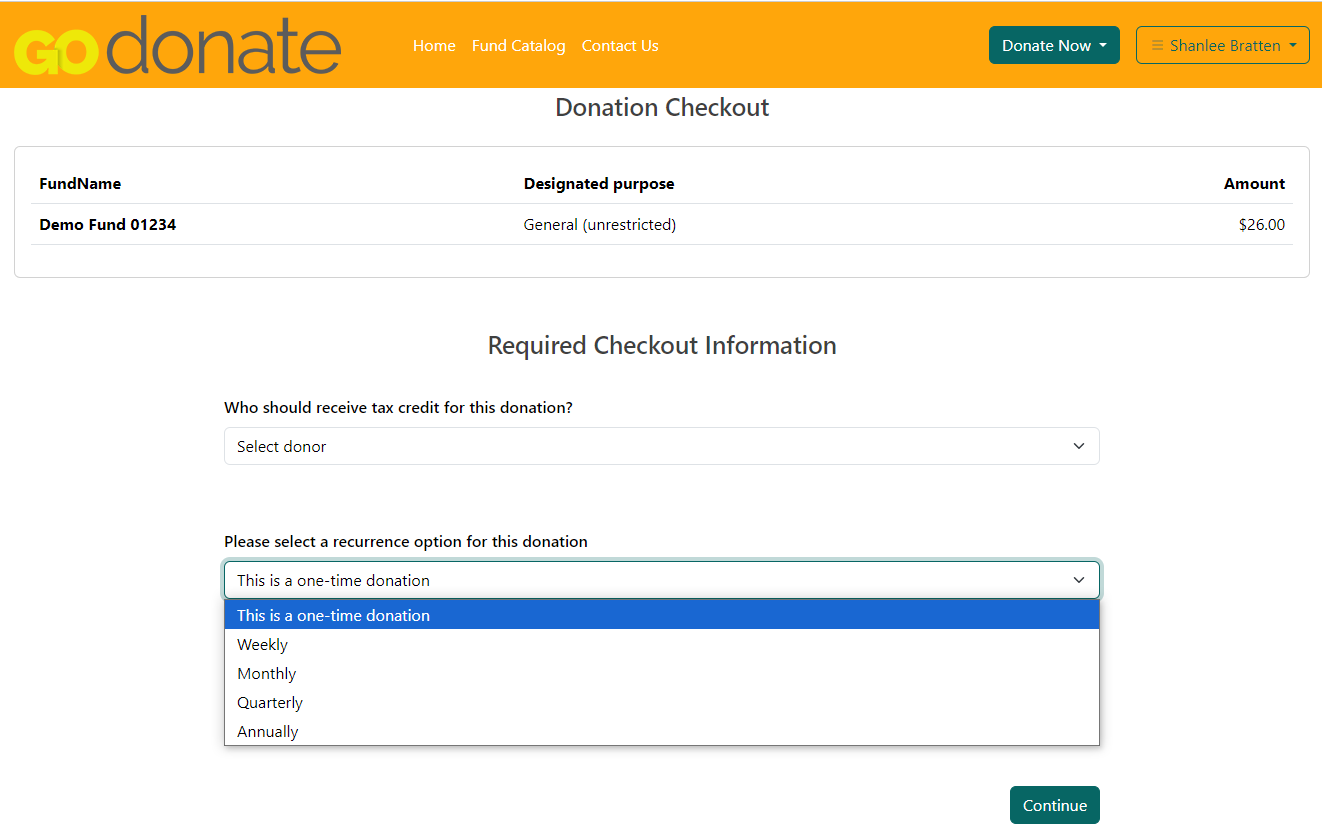Select the Weekly recurrence option
This screenshot has width=1322, height=836.
pos(661,644)
